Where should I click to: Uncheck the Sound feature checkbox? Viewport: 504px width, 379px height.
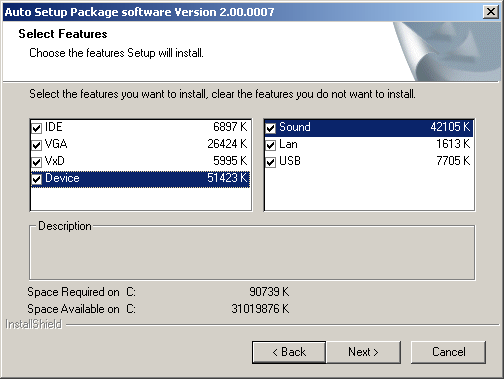[271, 128]
